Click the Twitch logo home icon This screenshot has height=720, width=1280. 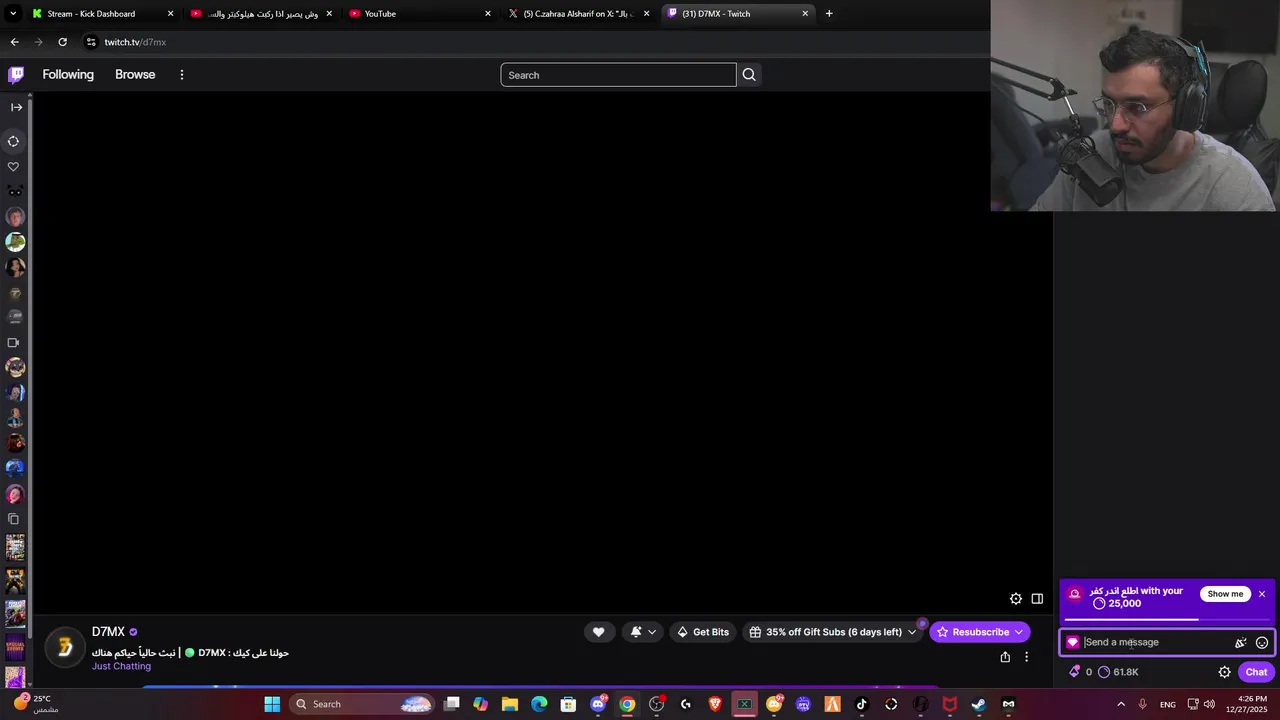(16, 75)
